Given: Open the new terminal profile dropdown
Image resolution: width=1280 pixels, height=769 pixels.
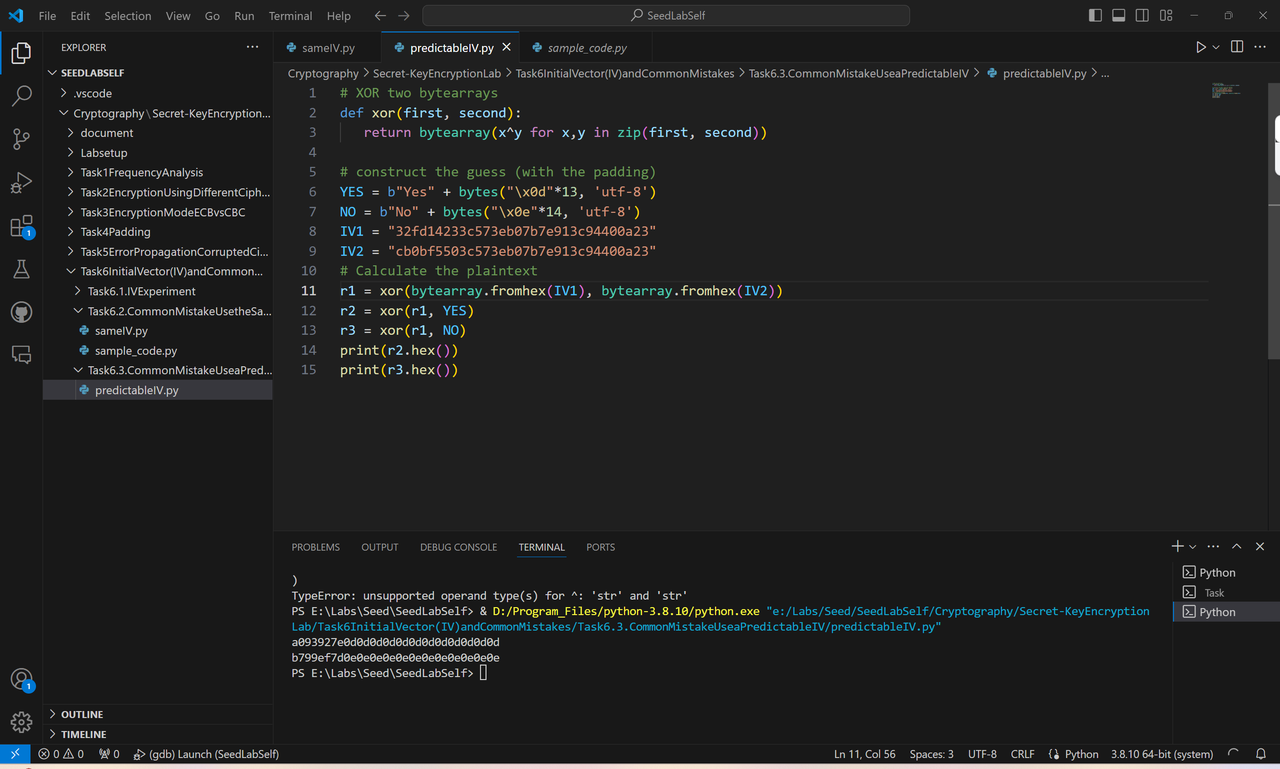Looking at the screenshot, I should tap(1192, 547).
